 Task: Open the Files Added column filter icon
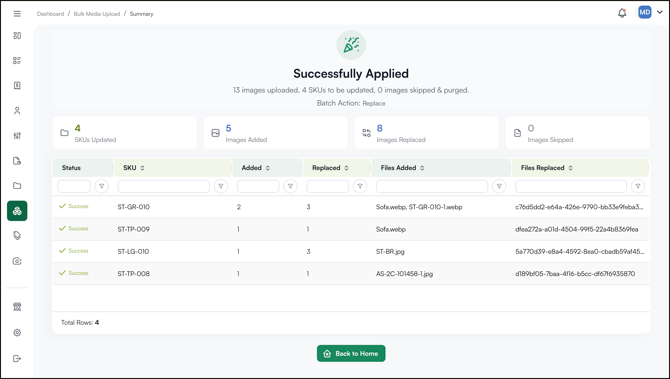499,186
